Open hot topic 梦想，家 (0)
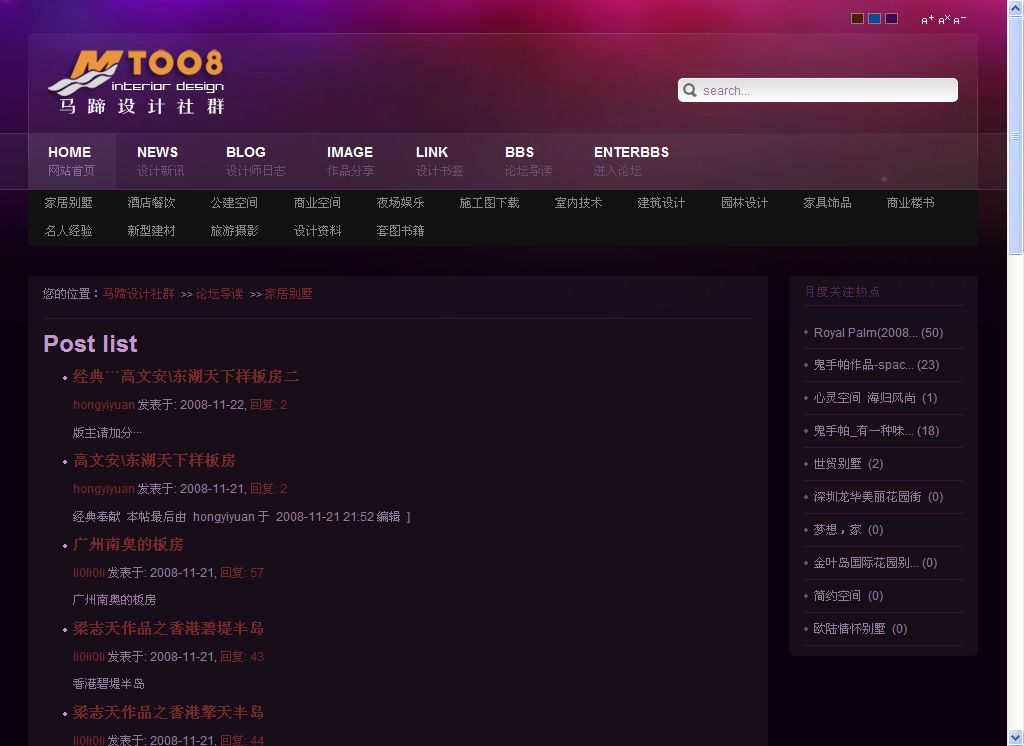Image resolution: width=1024 pixels, height=746 pixels. (848, 530)
